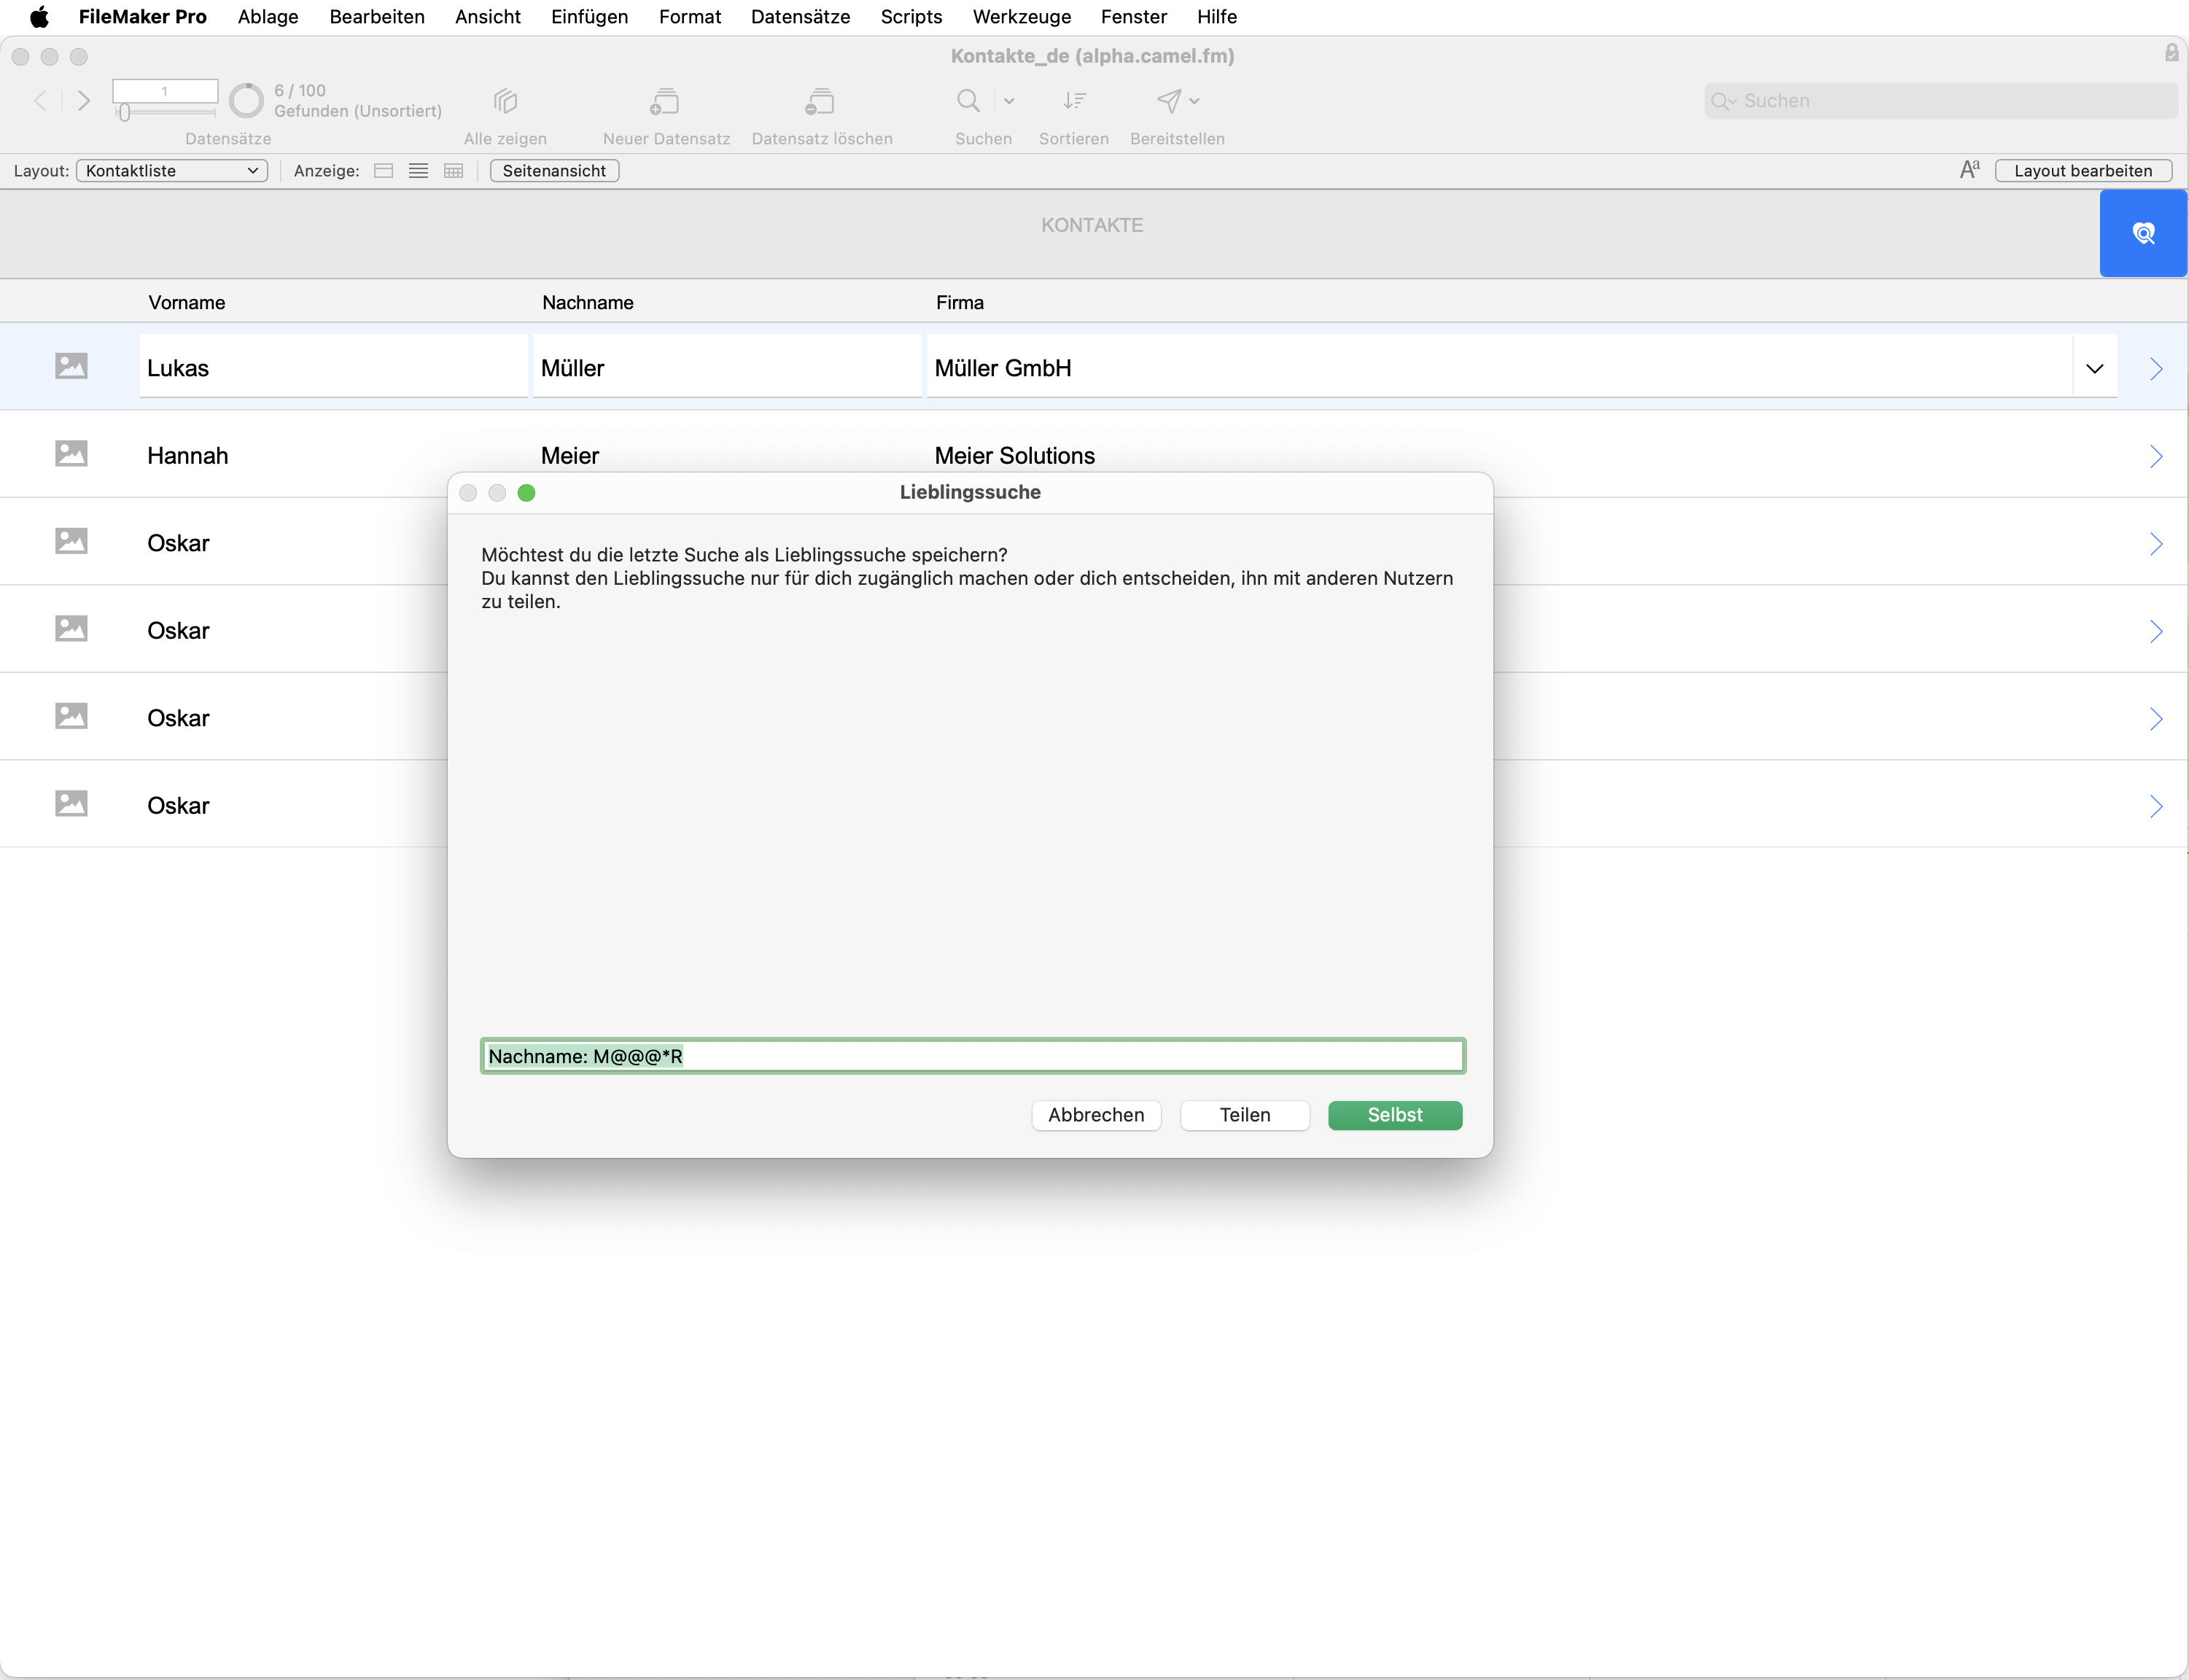Open details arrow for last Oskar row
Screen dimensions: 2189x1680
(2155, 807)
